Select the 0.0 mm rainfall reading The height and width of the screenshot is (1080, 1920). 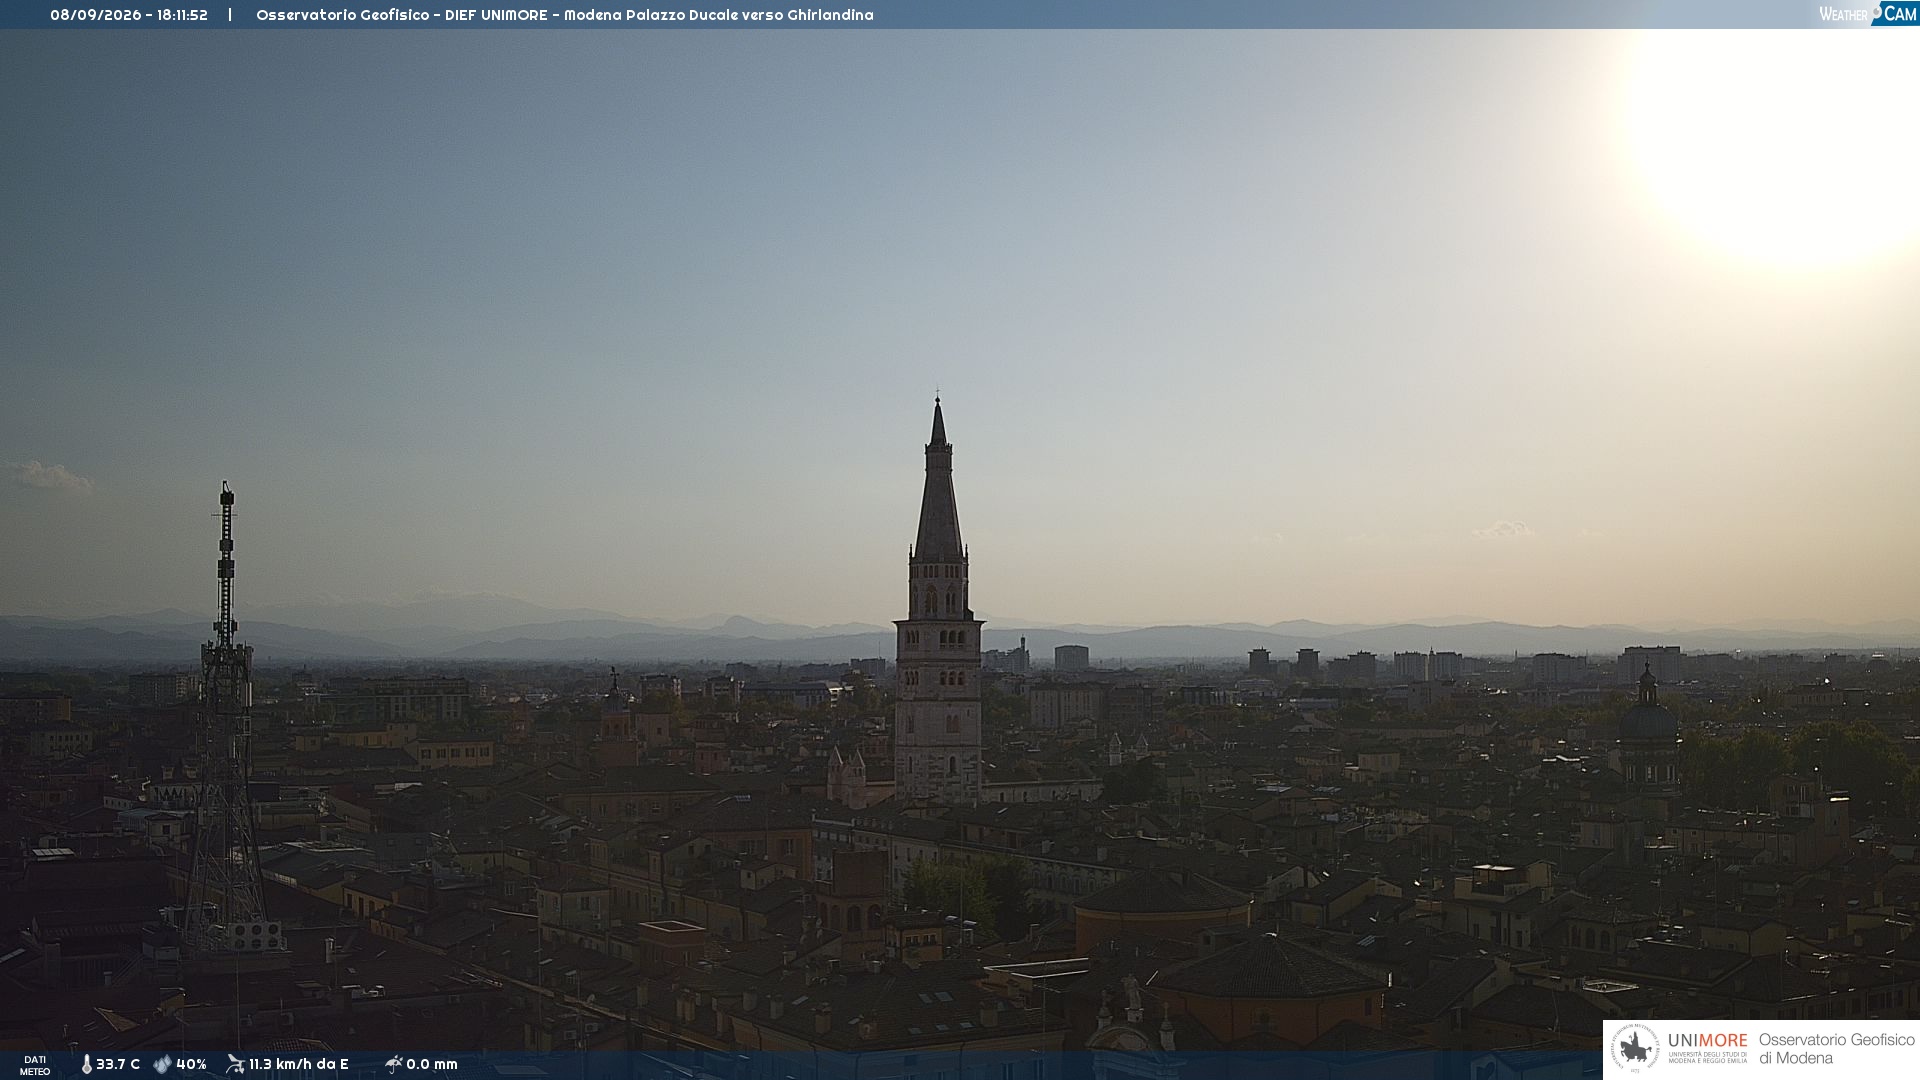432,1065
